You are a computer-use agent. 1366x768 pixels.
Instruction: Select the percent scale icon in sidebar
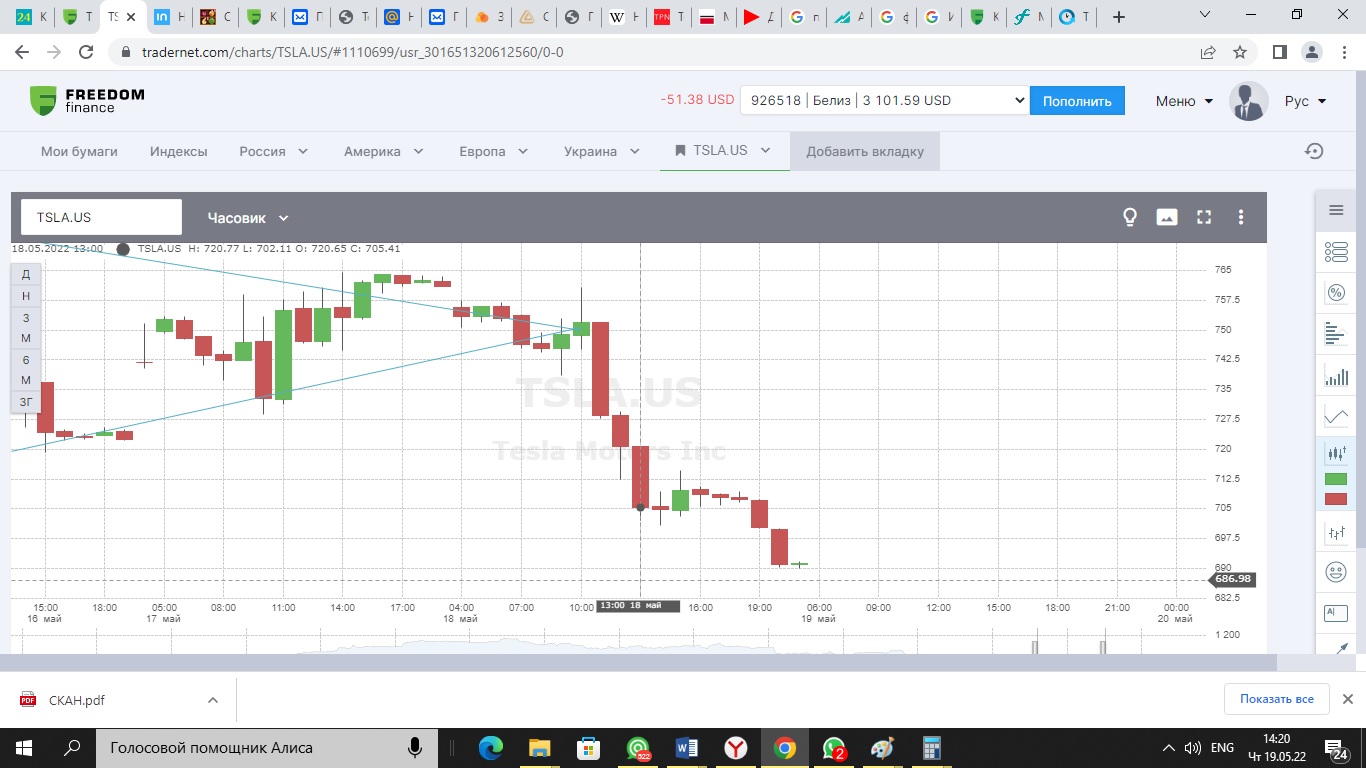1336,293
